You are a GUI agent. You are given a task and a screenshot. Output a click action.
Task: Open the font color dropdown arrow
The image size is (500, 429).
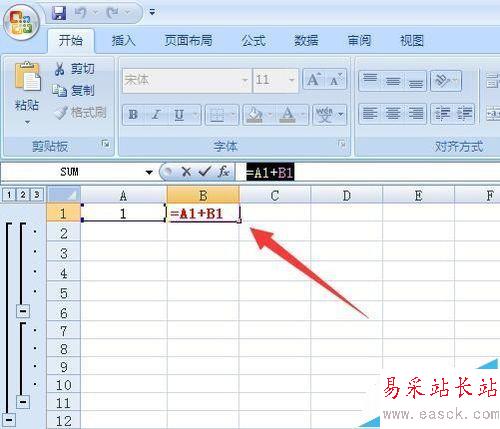pyautogui.click(x=303, y=115)
